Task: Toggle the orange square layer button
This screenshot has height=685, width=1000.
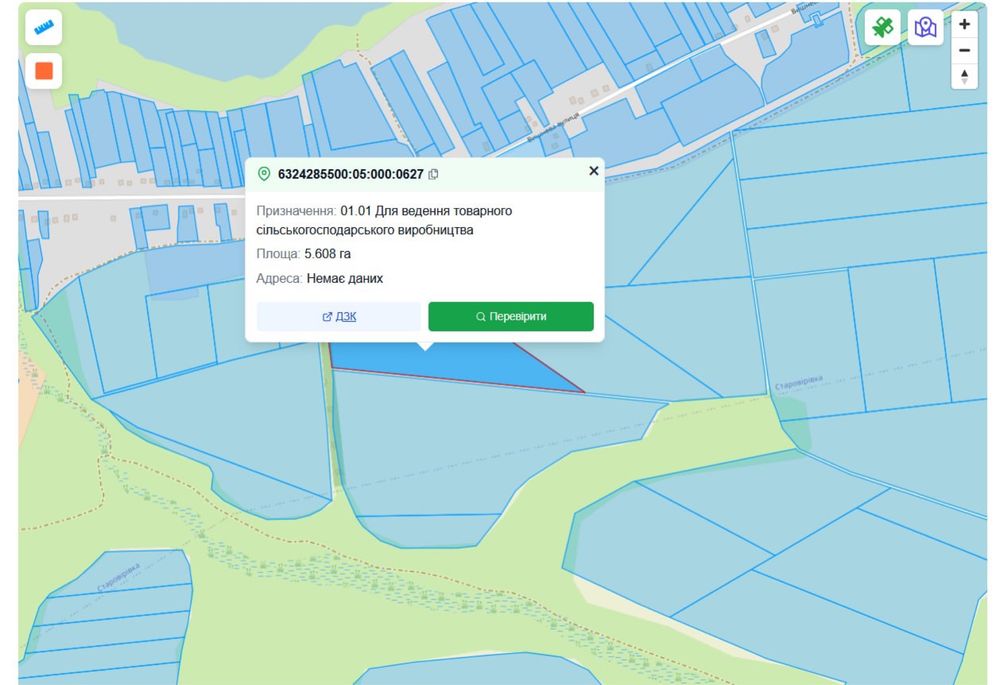Action: coord(43,71)
